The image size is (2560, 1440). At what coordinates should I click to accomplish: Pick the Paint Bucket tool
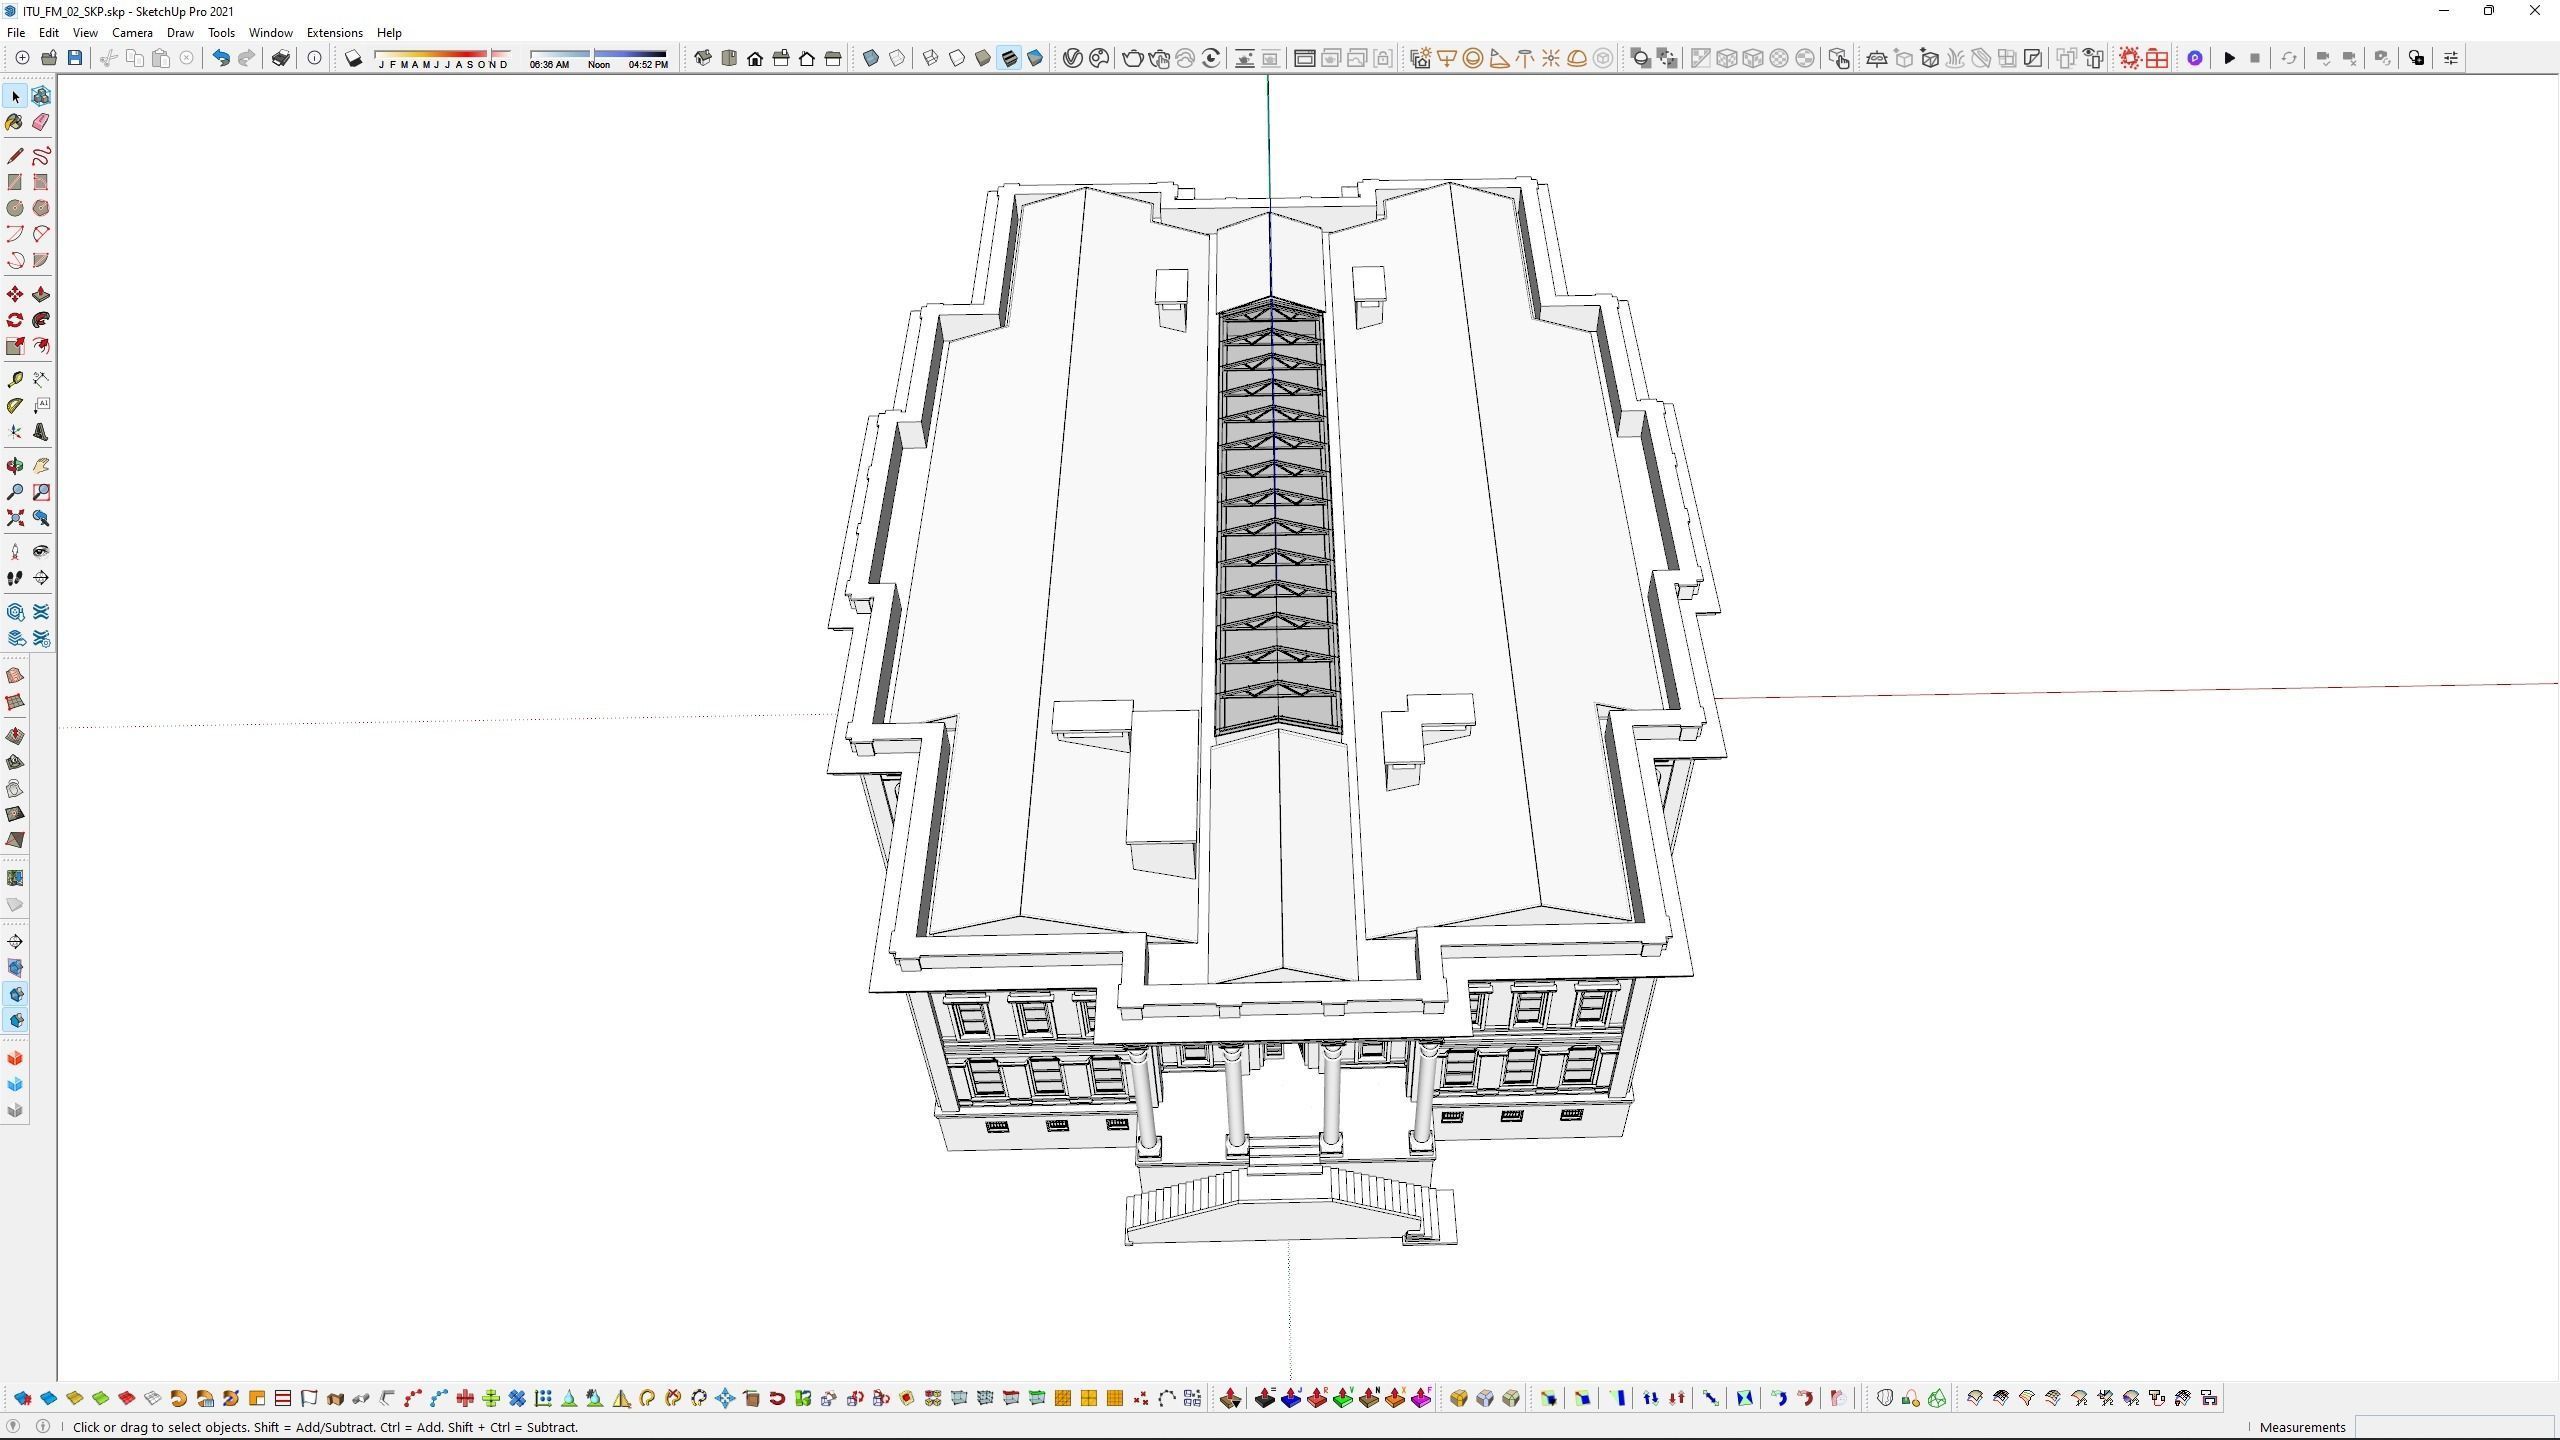tap(15, 122)
